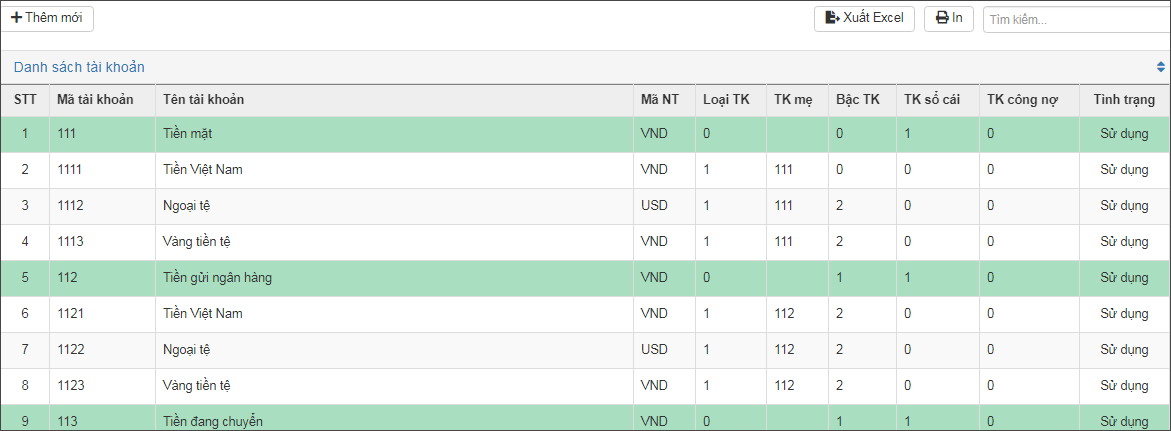Click the Tình trạng column header
This screenshot has width=1171, height=431.
(1125, 99)
